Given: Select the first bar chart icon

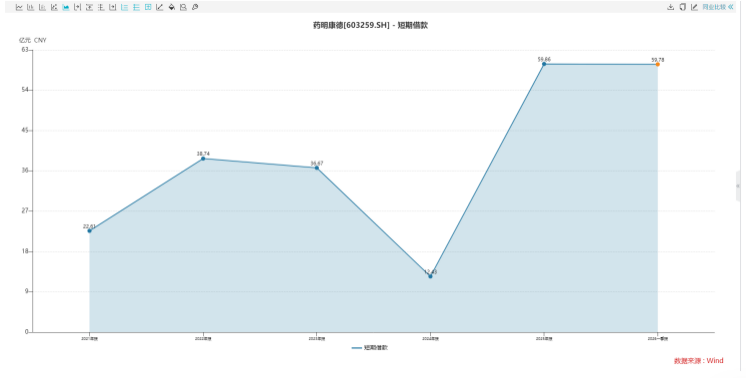Looking at the screenshot, I should click(30, 7).
